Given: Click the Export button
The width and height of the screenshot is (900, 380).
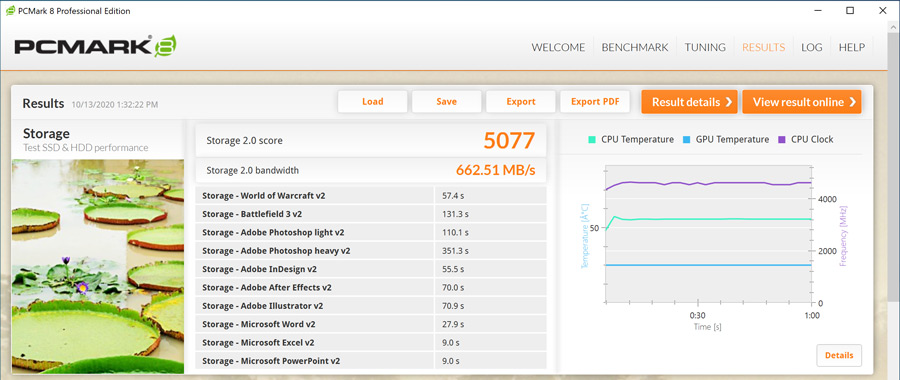Looking at the screenshot, I should pyautogui.click(x=521, y=102).
